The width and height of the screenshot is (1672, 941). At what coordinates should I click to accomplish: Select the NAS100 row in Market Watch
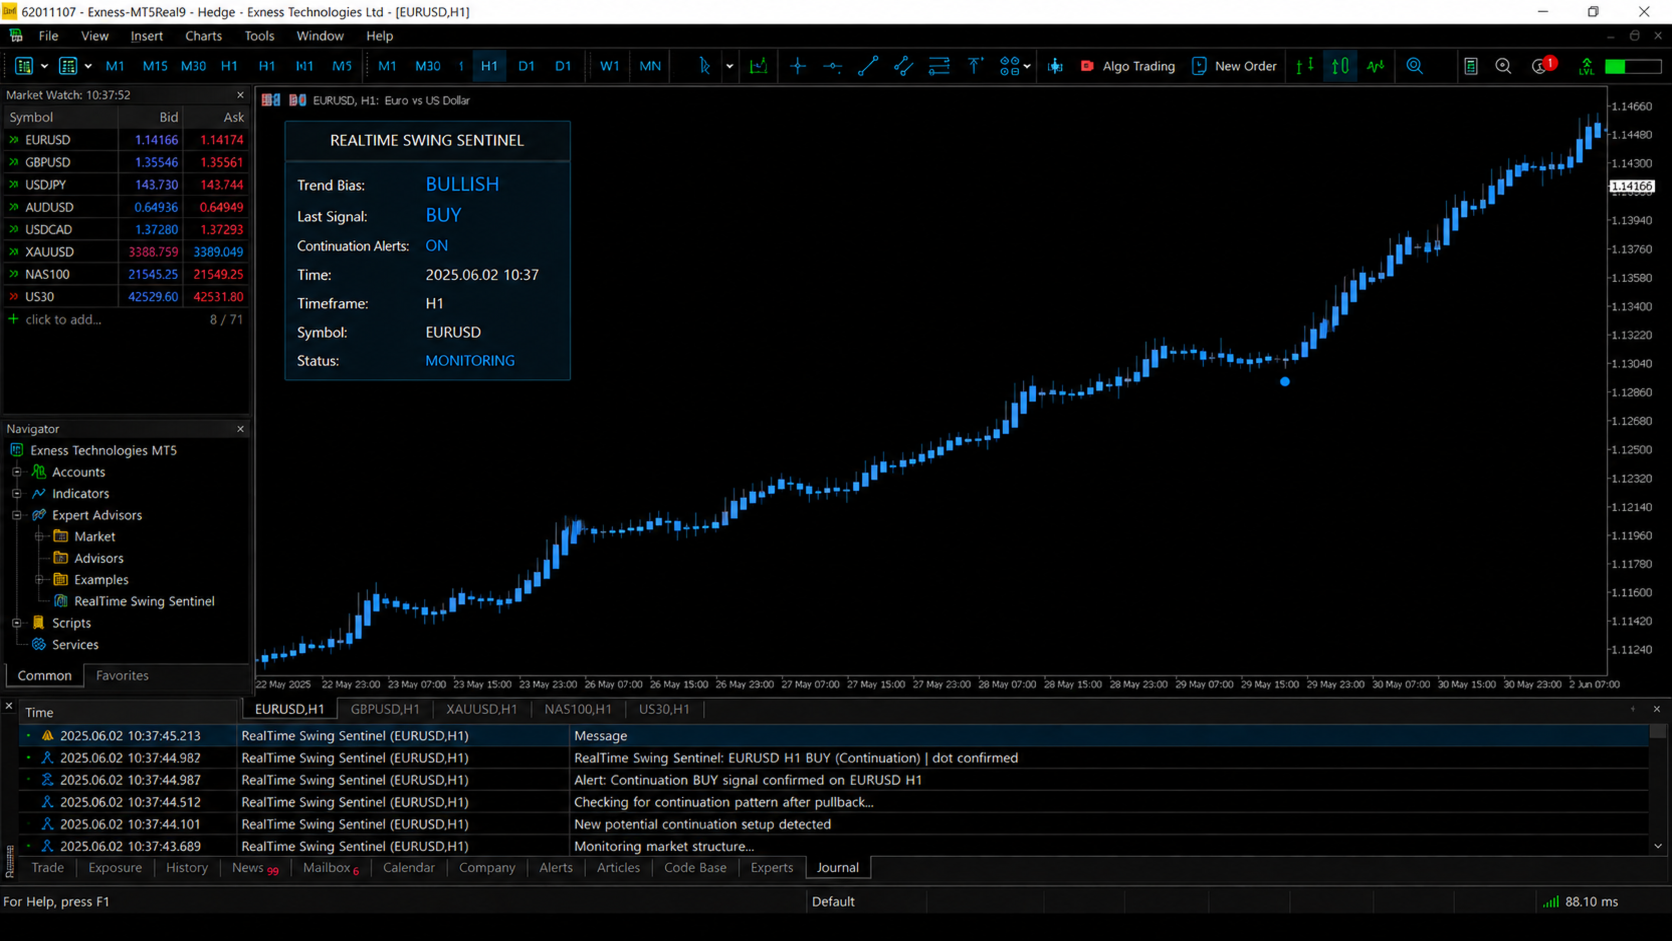click(126, 274)
